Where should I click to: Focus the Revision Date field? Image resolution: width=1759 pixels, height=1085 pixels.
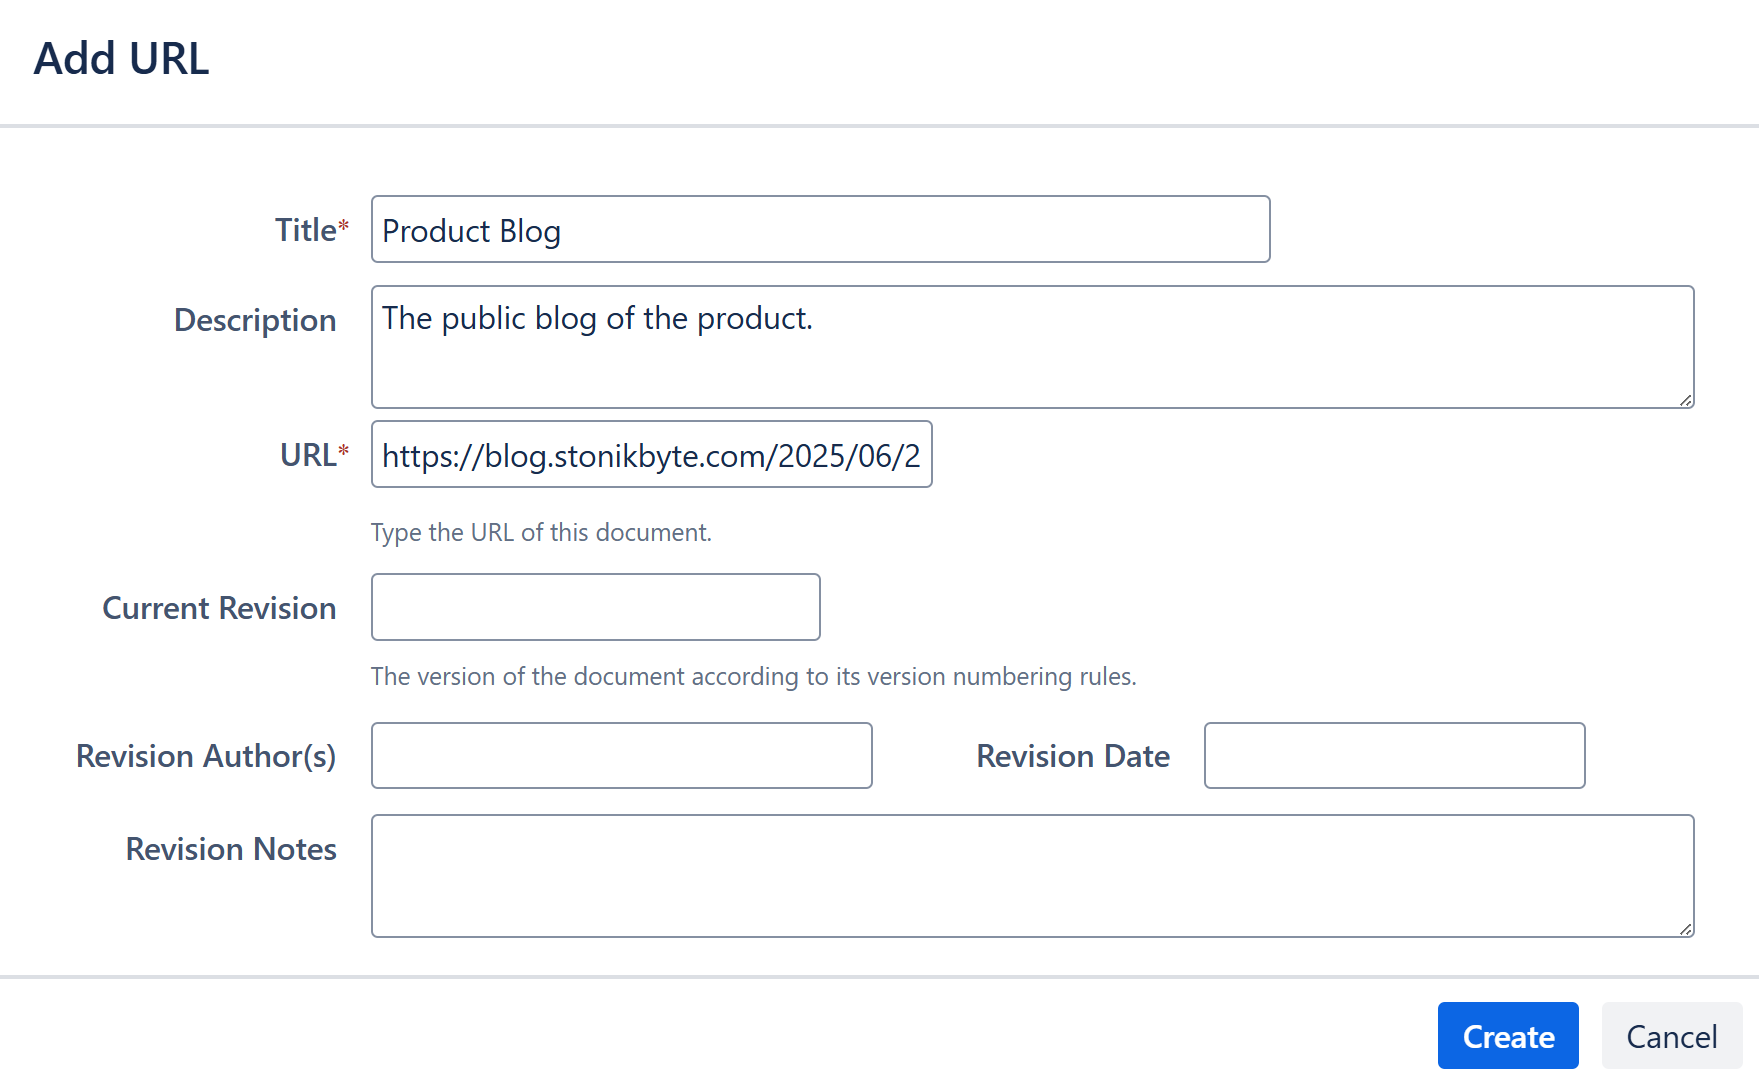pyautogui.click(x=1394, y=756)
